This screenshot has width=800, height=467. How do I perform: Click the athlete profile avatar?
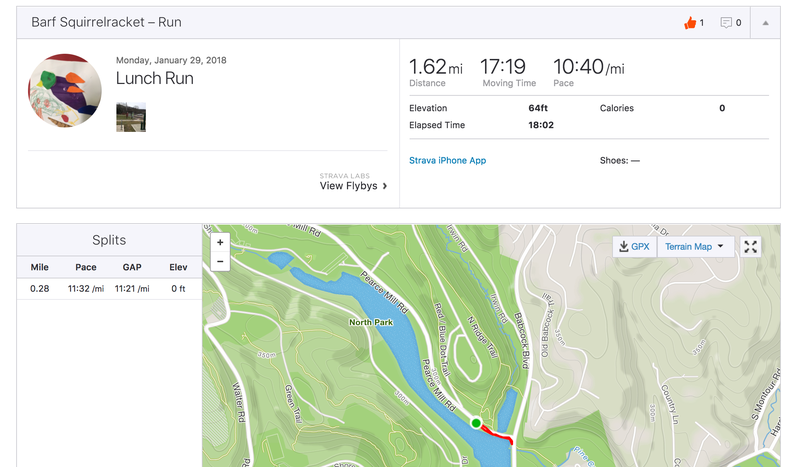65,91
